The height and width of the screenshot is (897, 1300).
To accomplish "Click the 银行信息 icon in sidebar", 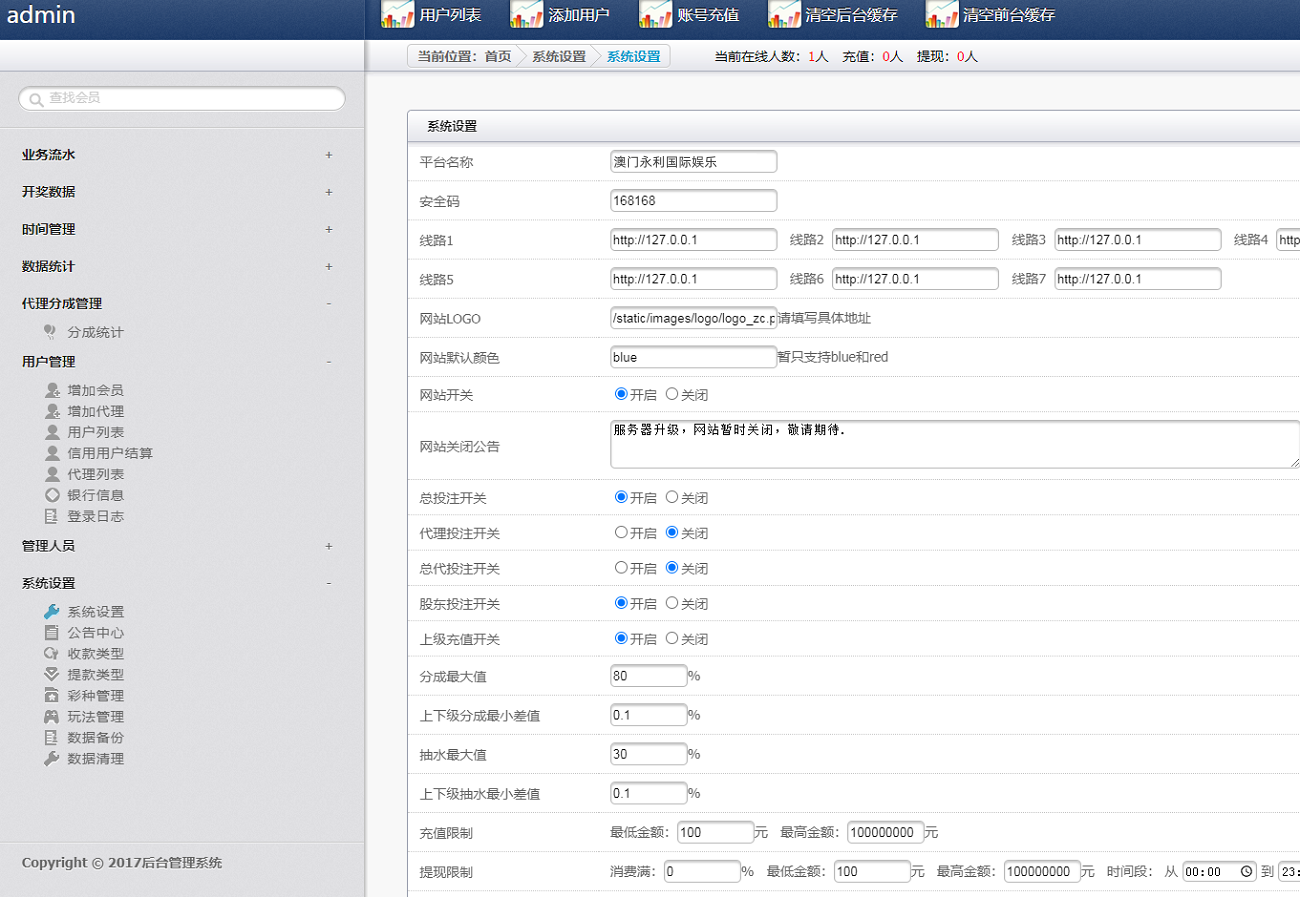I will (x=52, y=495).
